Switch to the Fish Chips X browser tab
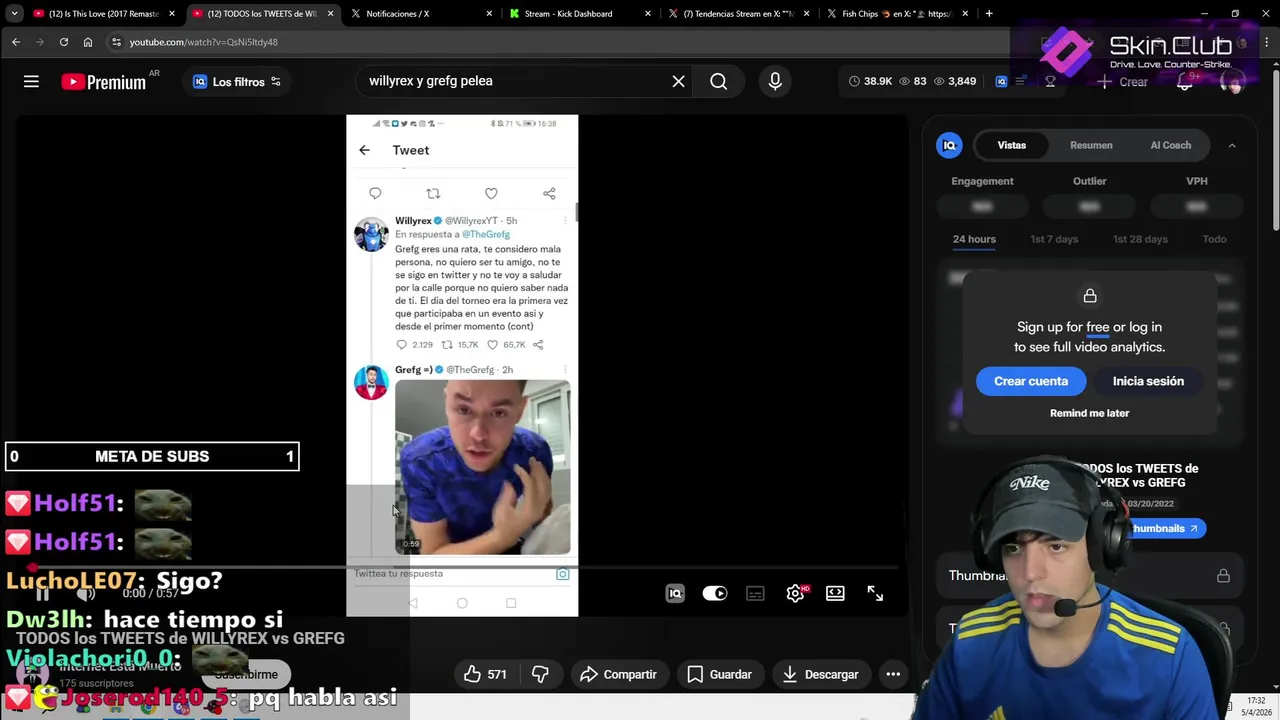The image size is (1280, 720). (897, 14)
